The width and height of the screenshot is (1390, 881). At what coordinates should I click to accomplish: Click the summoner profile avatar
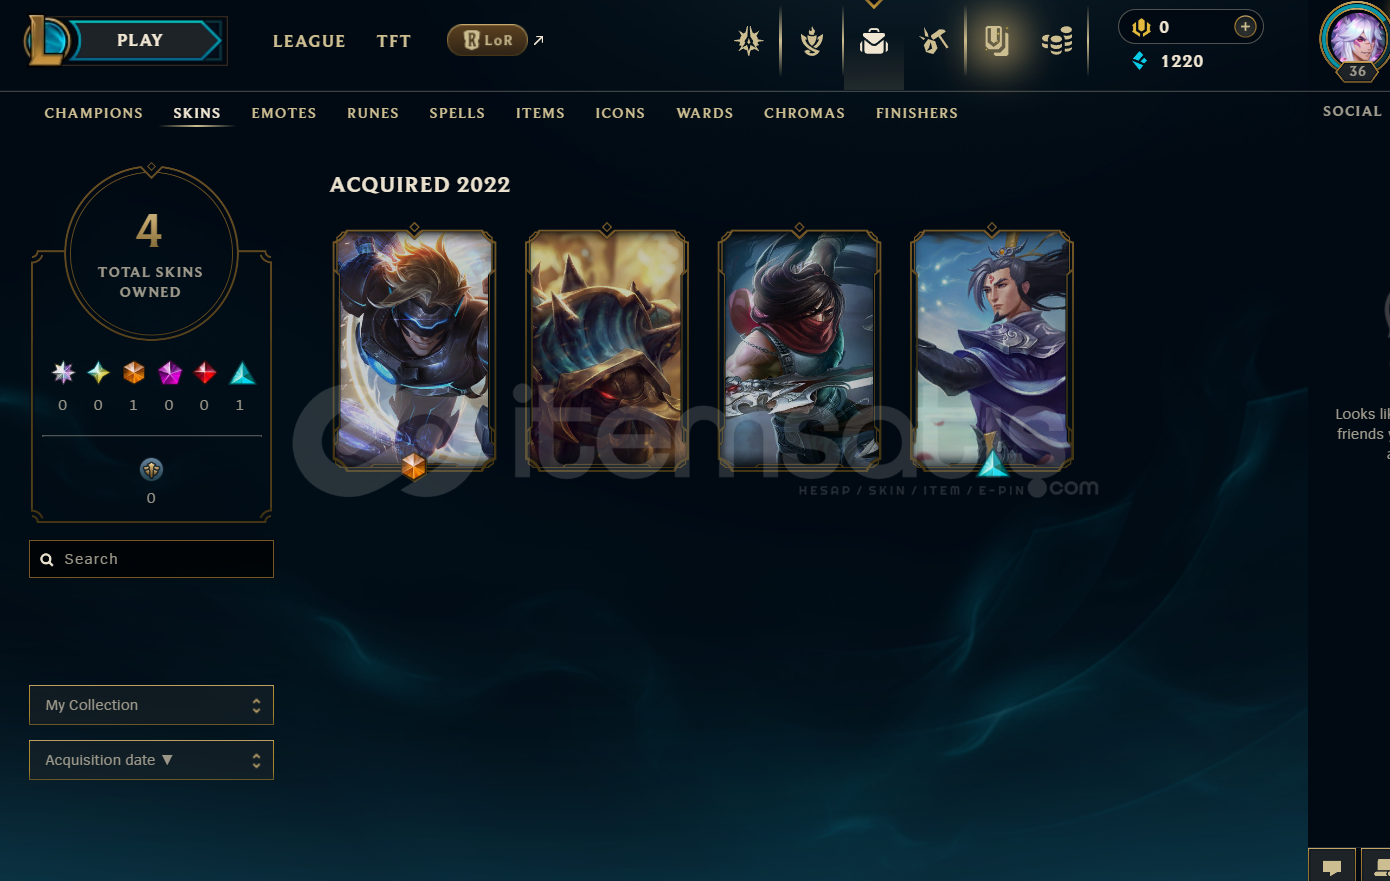point(1355,39)
